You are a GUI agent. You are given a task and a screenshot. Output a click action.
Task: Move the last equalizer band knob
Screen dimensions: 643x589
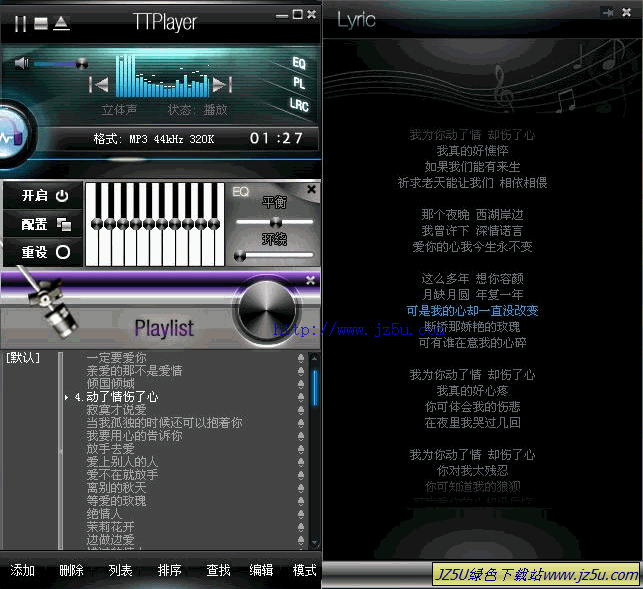point(214,224)
